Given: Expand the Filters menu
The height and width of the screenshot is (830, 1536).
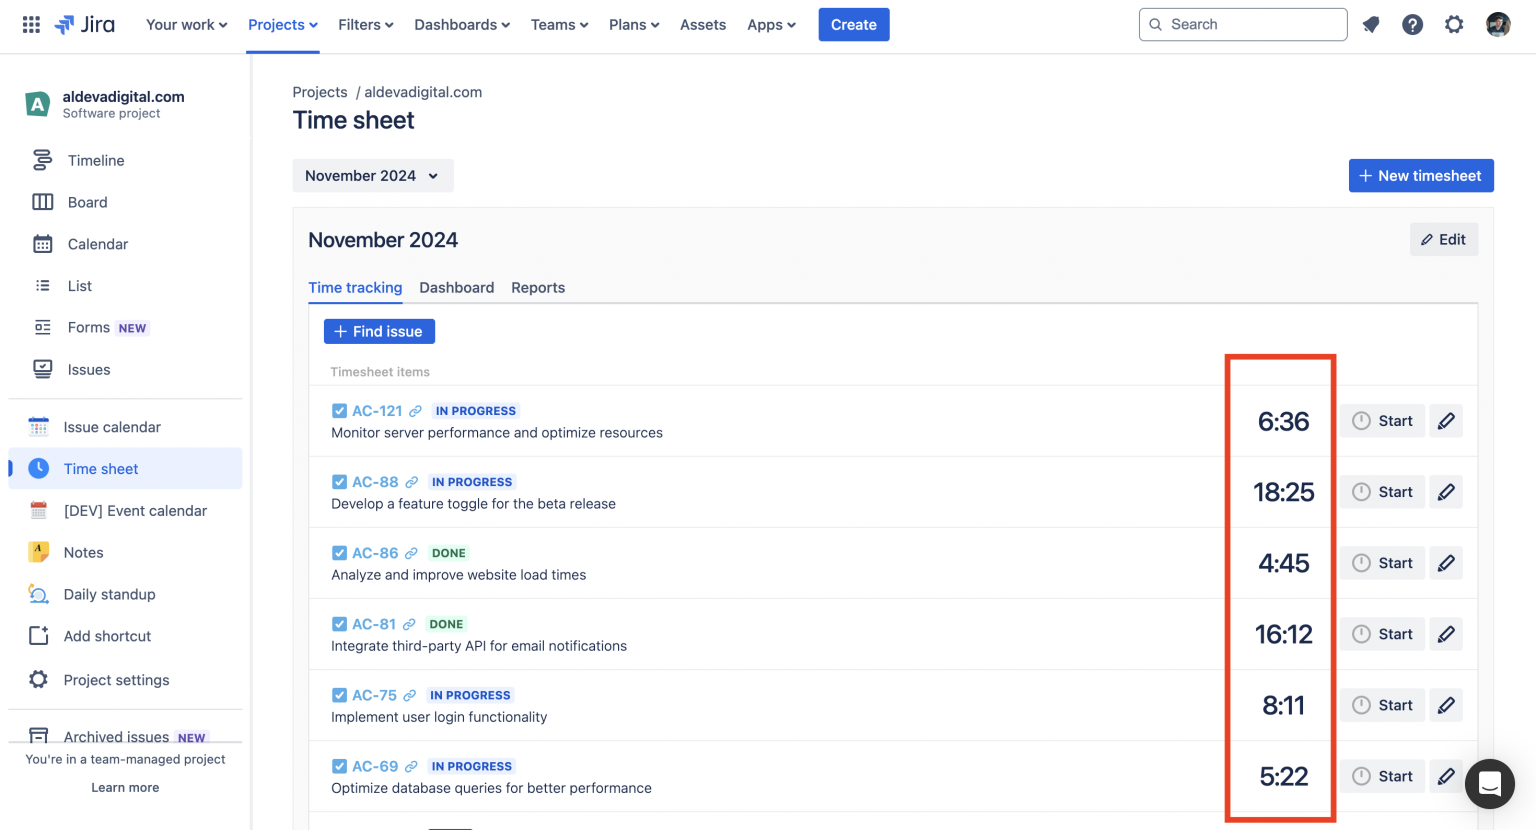Looking at the screenshot, I should (366, 25).
